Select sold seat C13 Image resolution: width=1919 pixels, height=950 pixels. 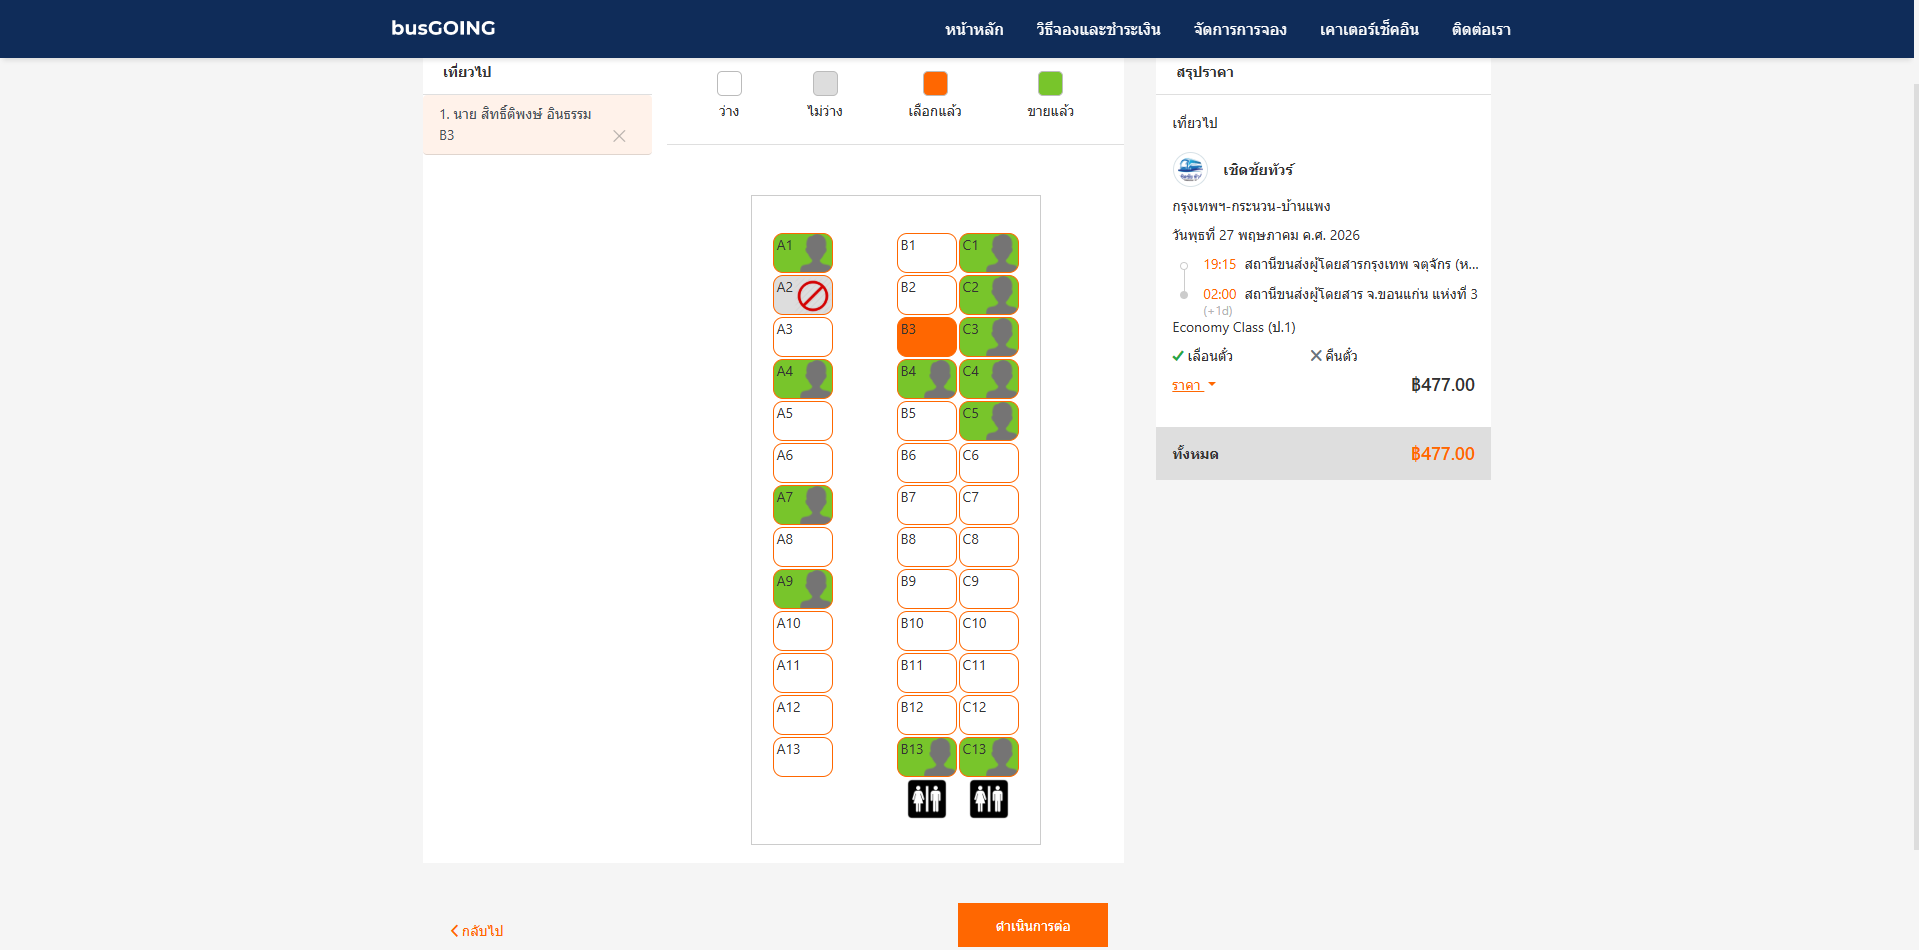[x=989, y=757]
